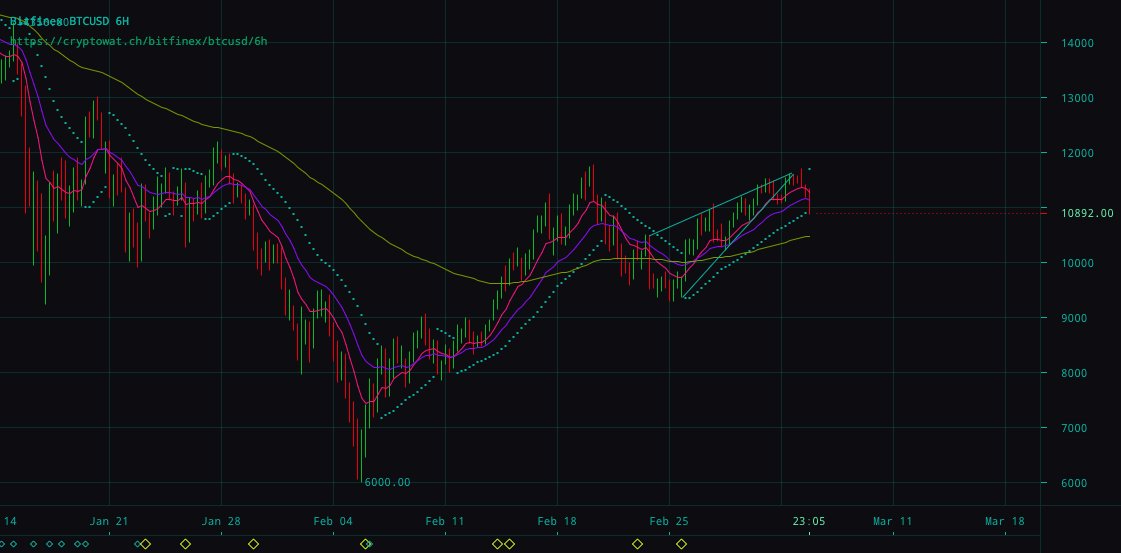Click the Bitfinex BTCUSD 6H chart title

[69, 21]
